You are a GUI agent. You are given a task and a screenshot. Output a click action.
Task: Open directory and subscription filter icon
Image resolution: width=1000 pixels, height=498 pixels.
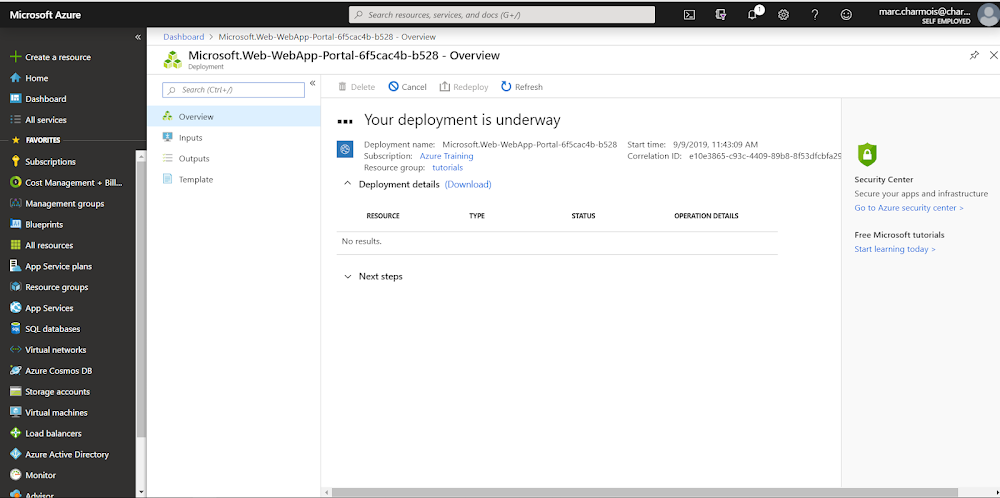coord(721,15)
